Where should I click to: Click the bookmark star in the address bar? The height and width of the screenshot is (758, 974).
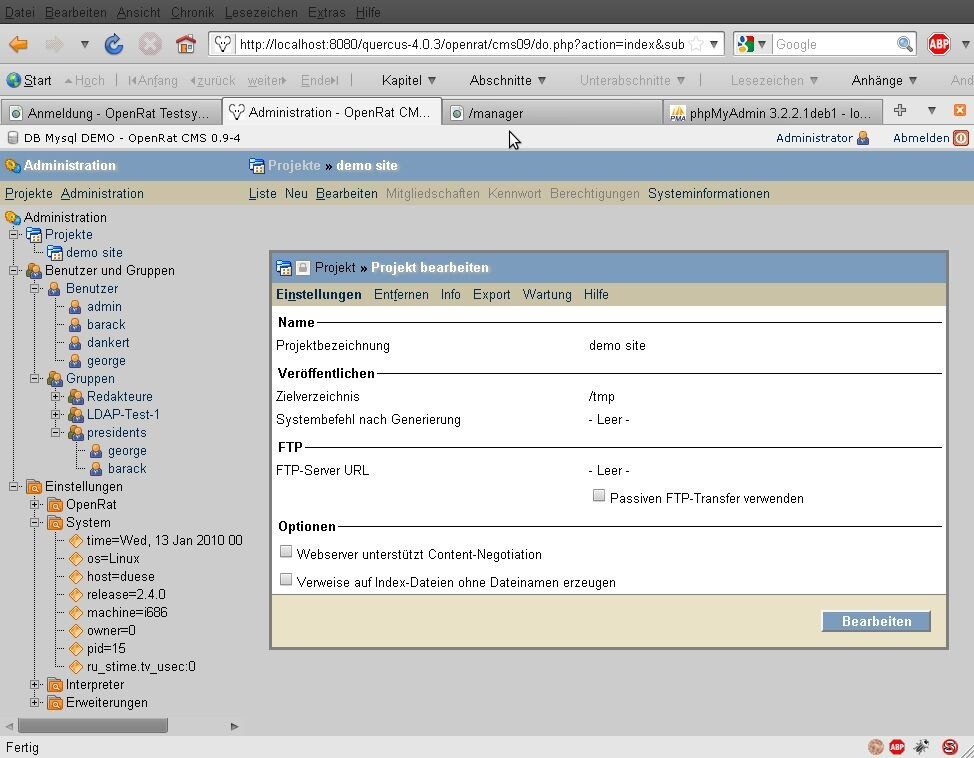pyautogui.click(x=696, y=44)
